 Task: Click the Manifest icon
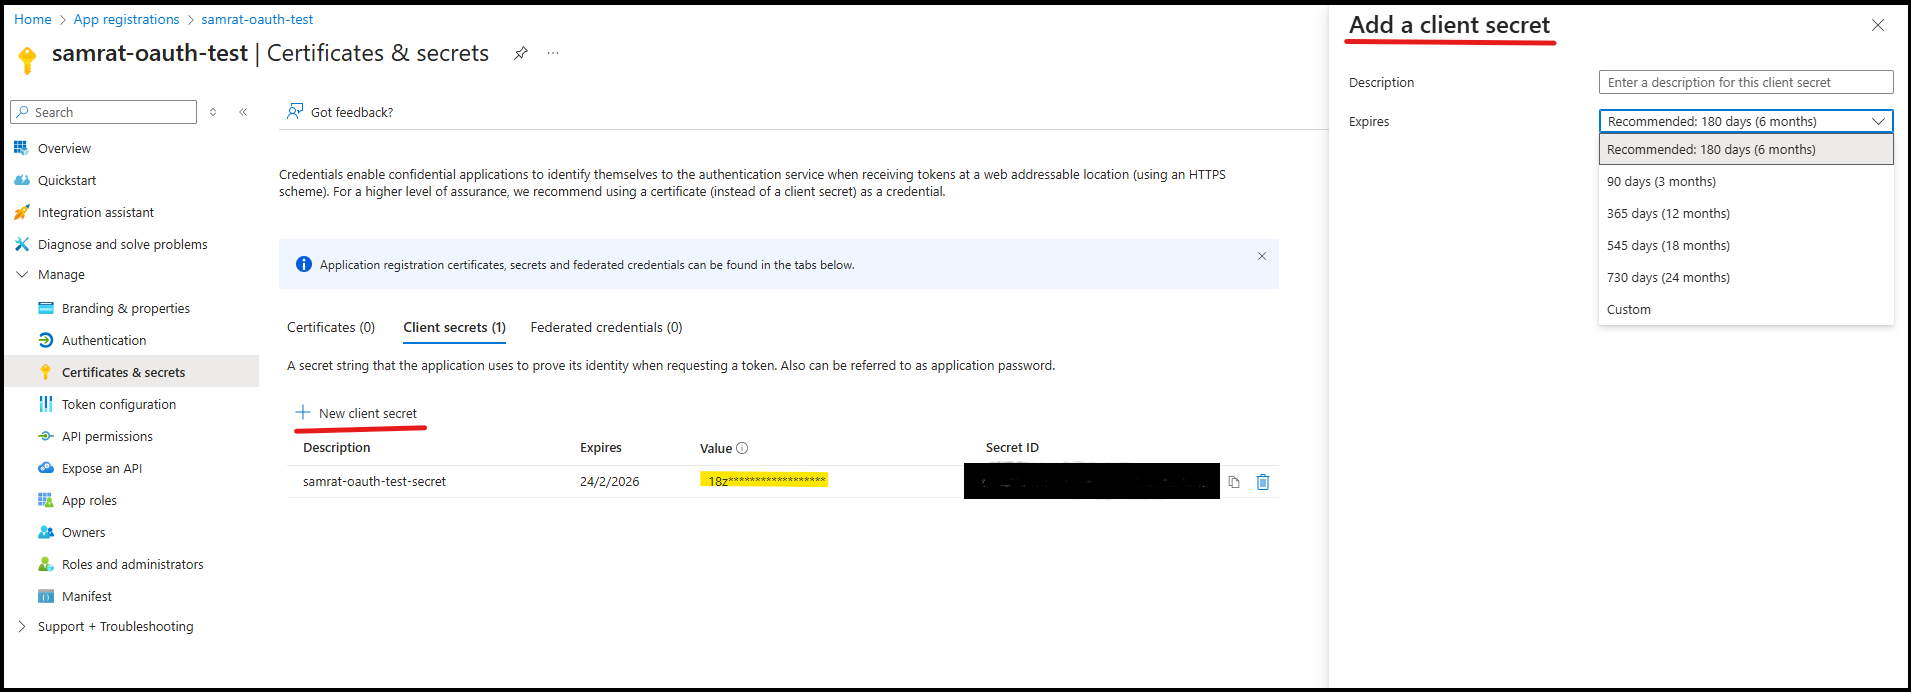[46, 596]
